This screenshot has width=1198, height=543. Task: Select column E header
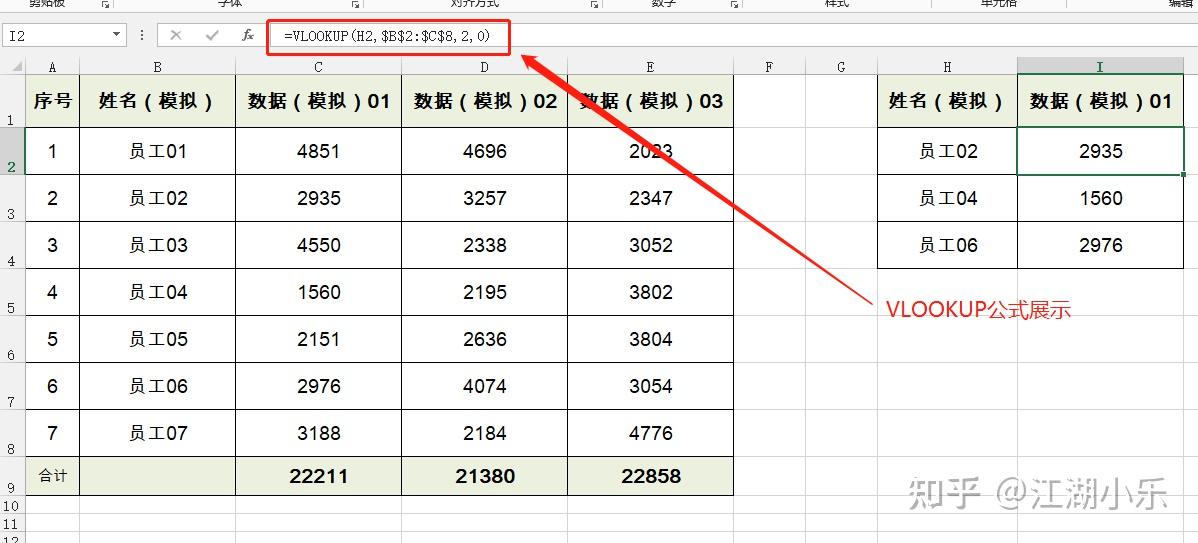tap(650, 67)
